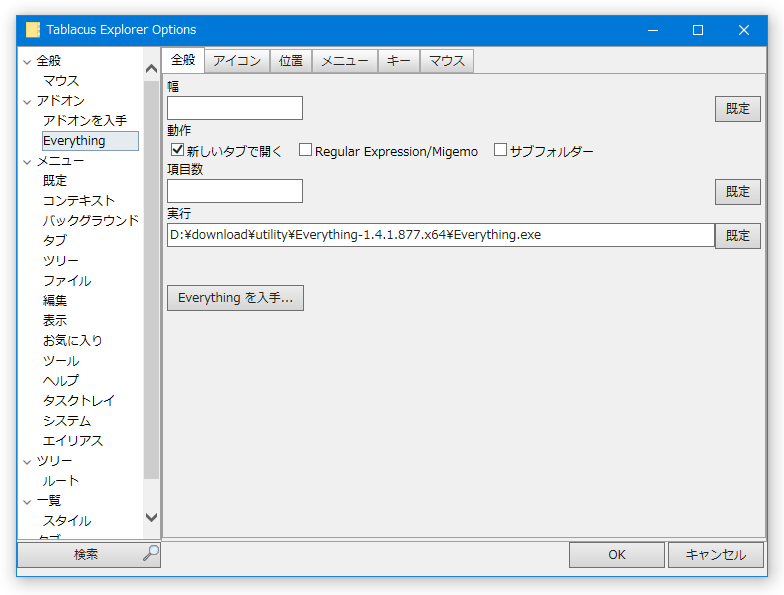
Task: Click the tree scrollbar down arrow
Action: click(151, 517)
